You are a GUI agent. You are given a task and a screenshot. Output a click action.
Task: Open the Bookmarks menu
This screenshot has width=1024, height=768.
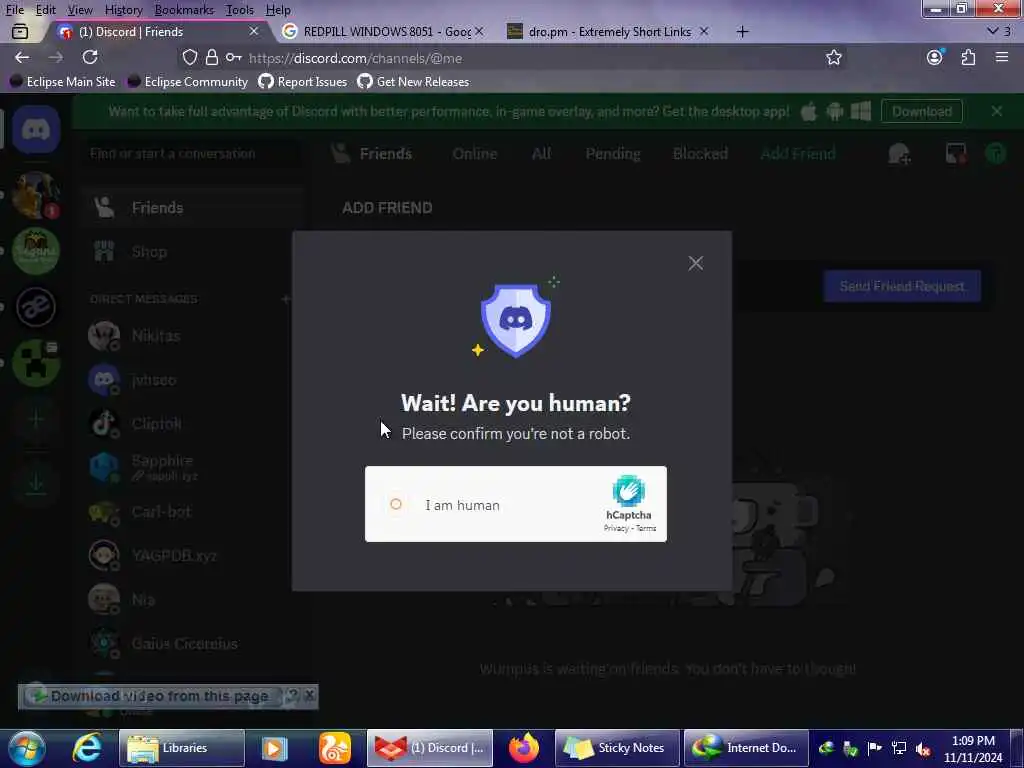(x=184, y=10)
